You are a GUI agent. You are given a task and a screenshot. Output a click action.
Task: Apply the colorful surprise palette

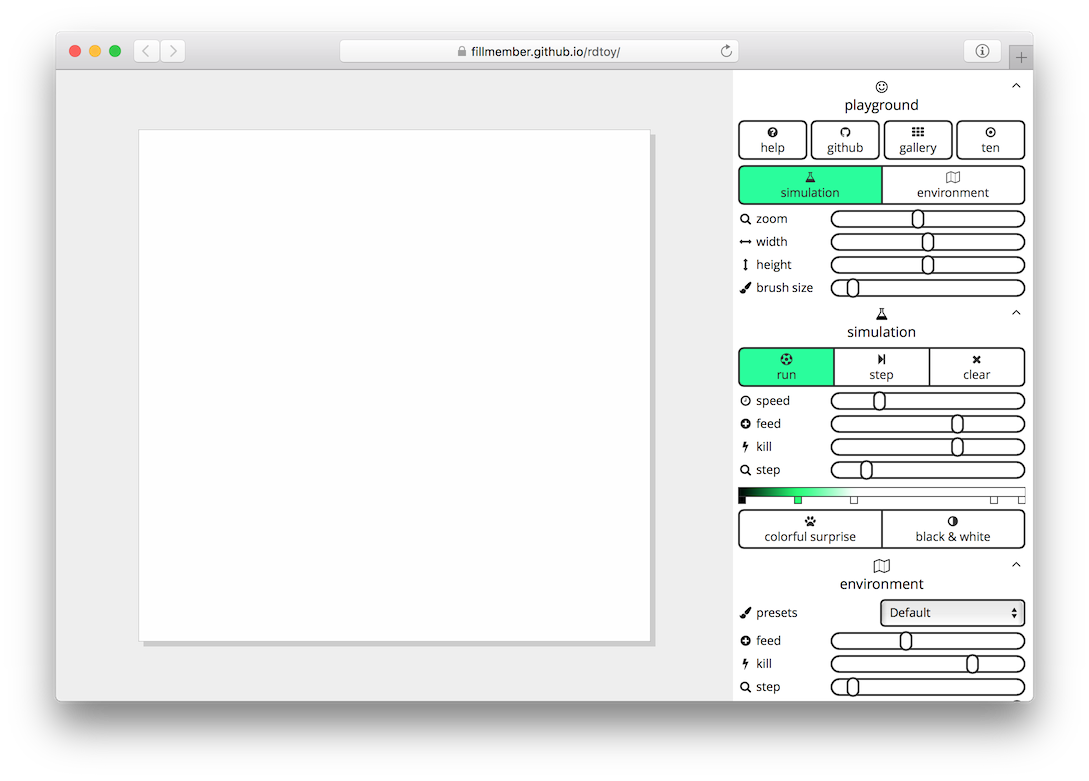pos(810,529)
